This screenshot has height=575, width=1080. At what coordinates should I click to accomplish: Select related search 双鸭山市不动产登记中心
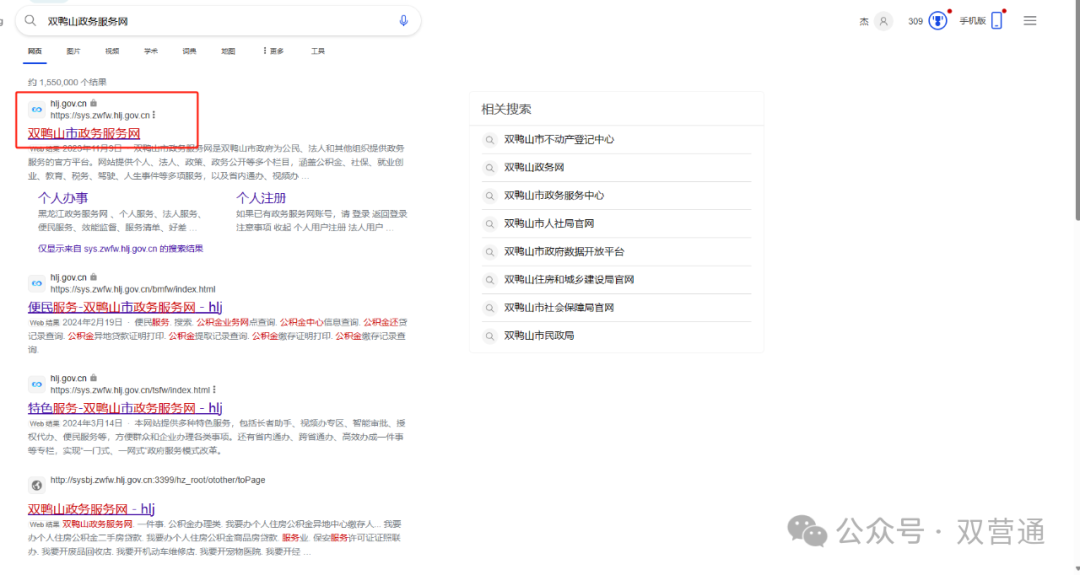pos(559,139)
